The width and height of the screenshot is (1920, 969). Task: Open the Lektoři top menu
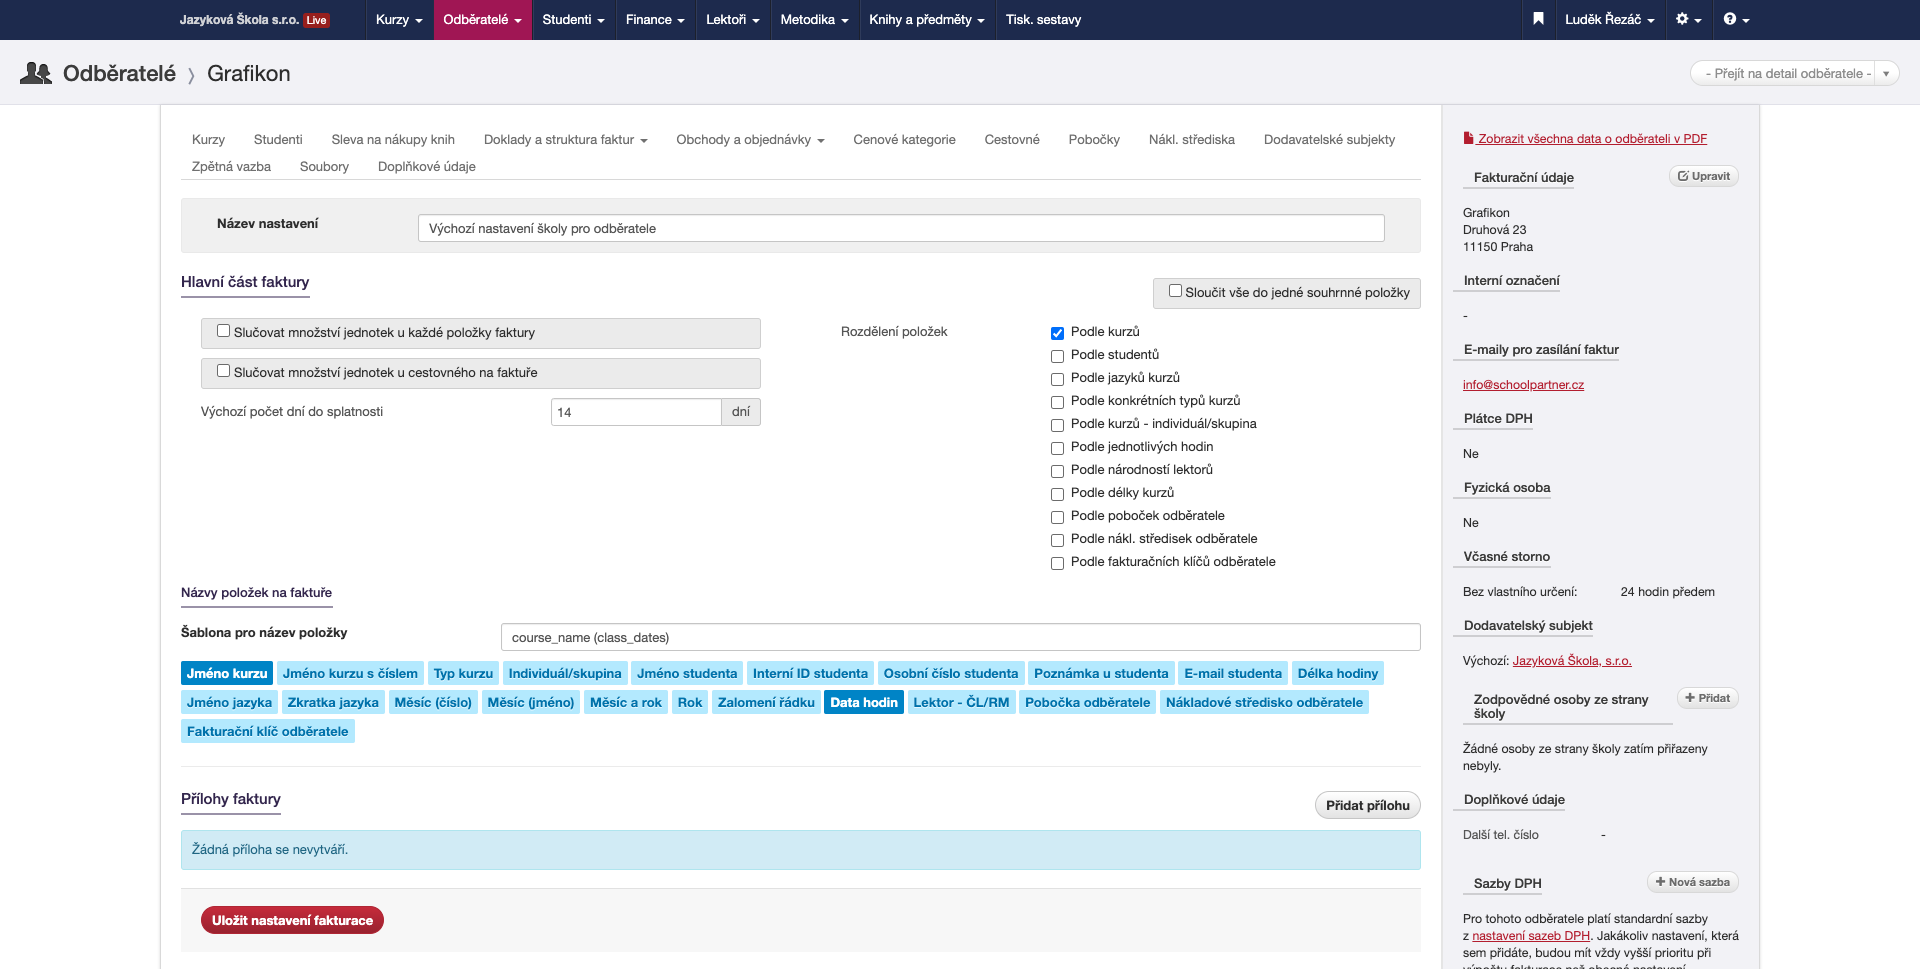point(732,19)
